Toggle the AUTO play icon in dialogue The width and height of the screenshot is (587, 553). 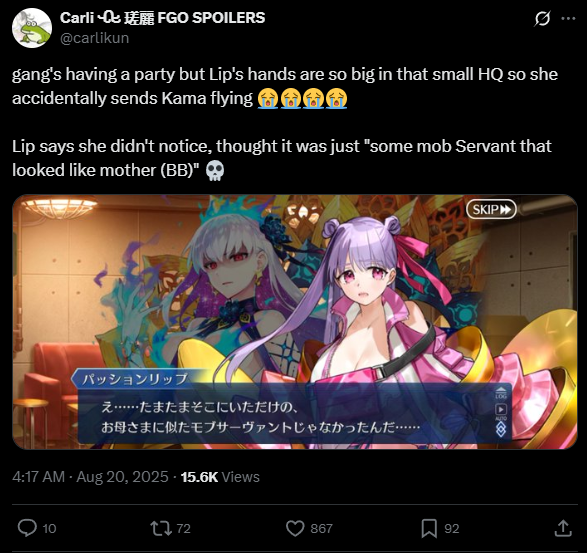click(501, 410)
